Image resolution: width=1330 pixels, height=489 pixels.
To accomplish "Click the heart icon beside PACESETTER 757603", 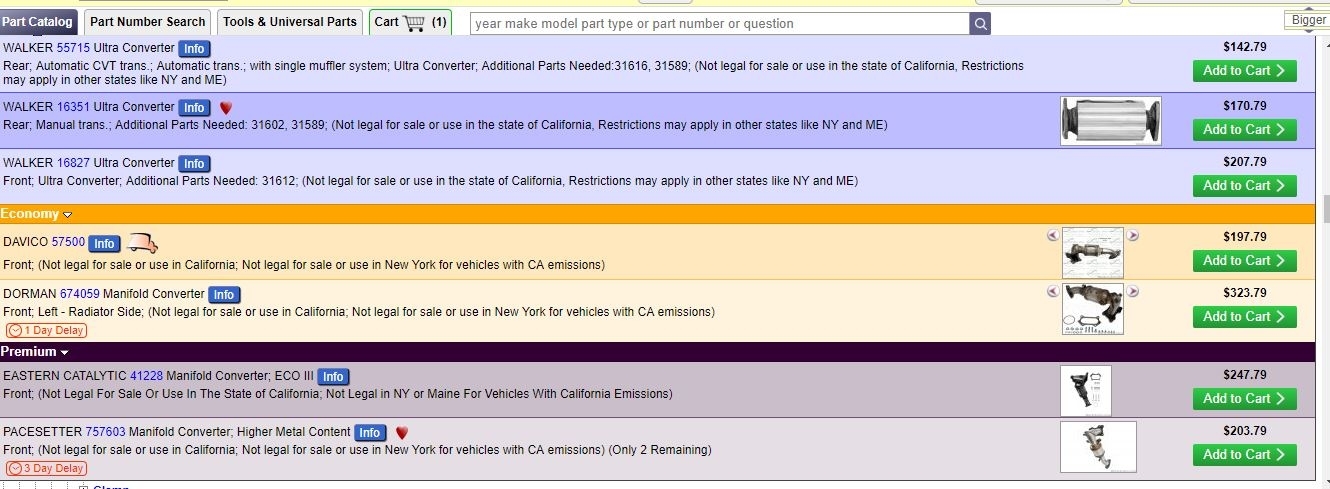I will pyautogui.click(x=402, y=433).
